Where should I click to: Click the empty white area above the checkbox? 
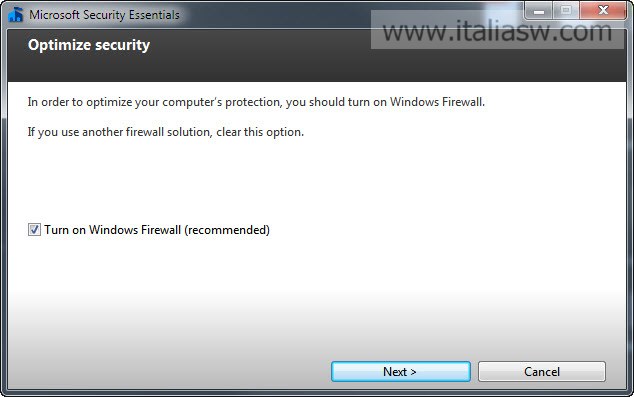[317, 178]
